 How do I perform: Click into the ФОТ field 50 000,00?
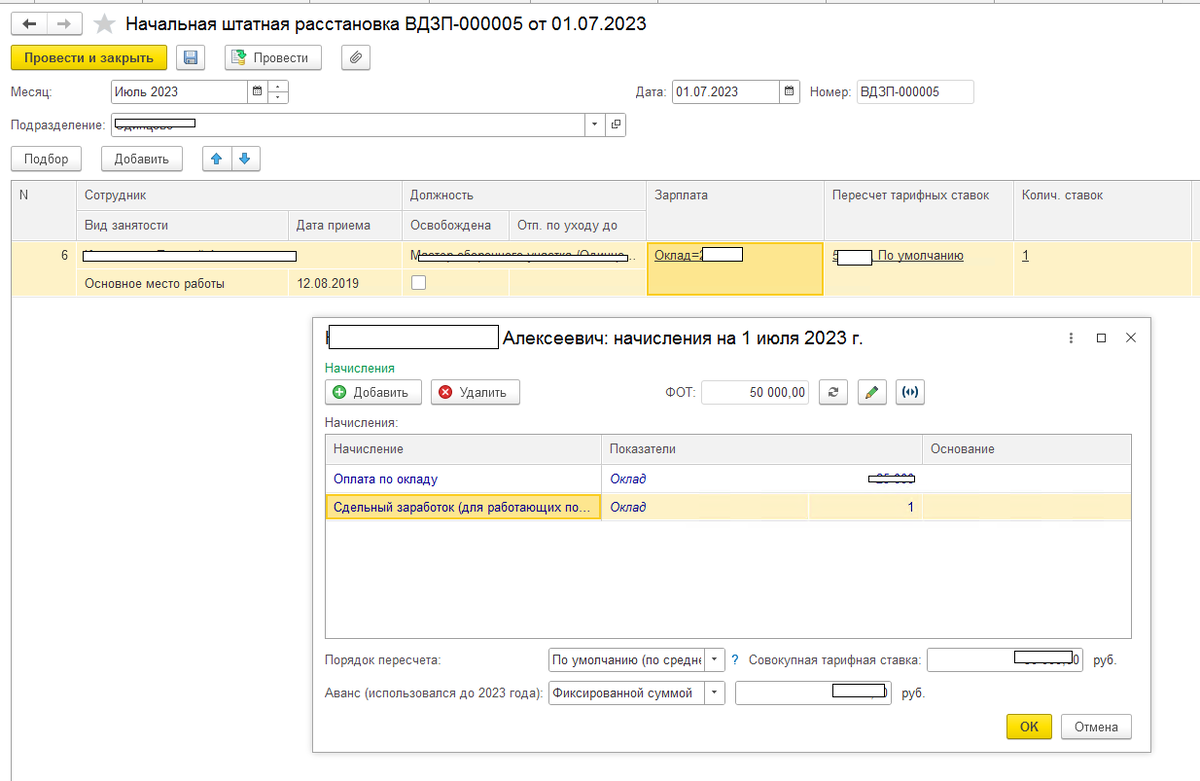tap(755, 393)
